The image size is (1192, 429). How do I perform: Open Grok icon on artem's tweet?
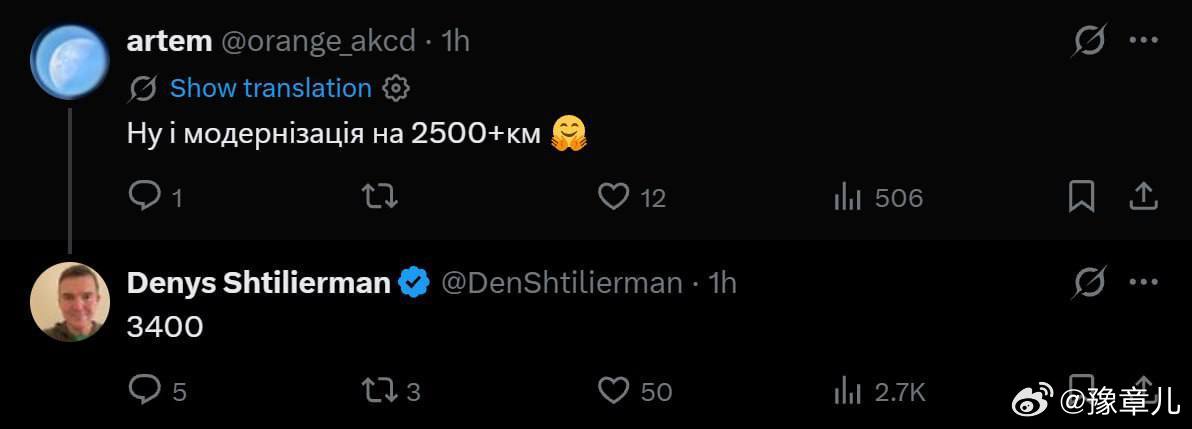tap(1089, 40)
